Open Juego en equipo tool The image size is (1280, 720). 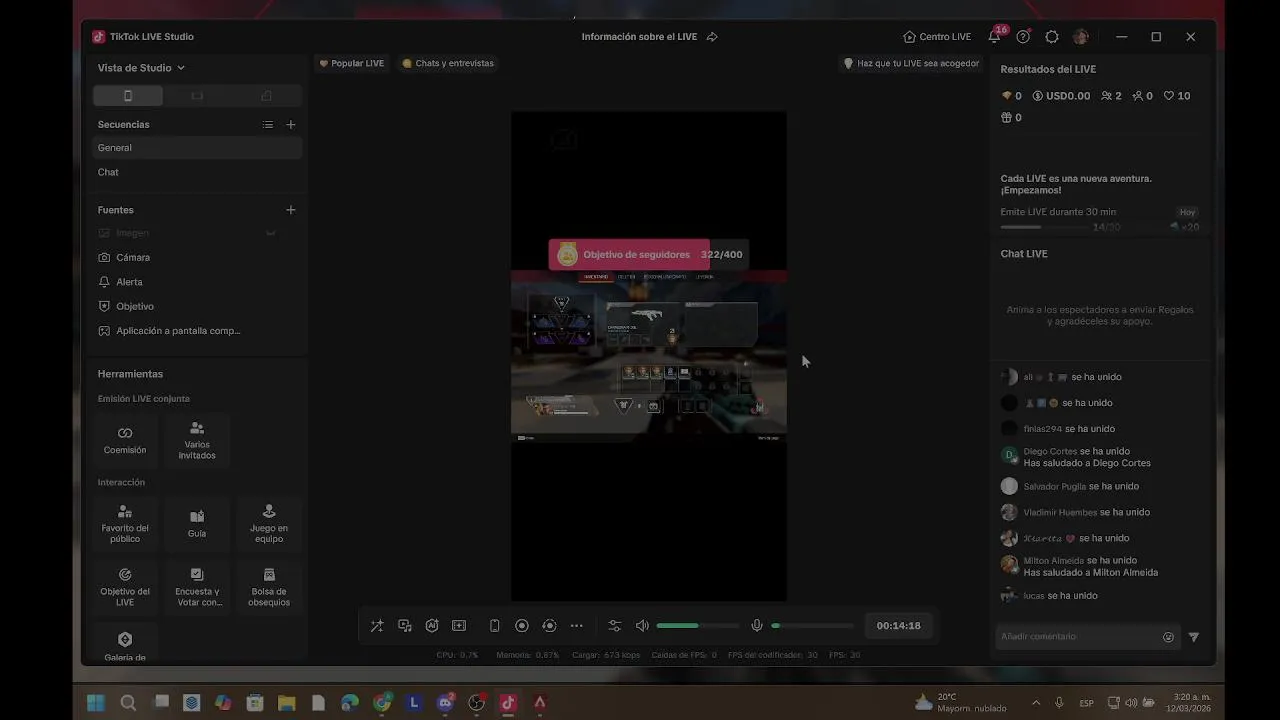269,524
